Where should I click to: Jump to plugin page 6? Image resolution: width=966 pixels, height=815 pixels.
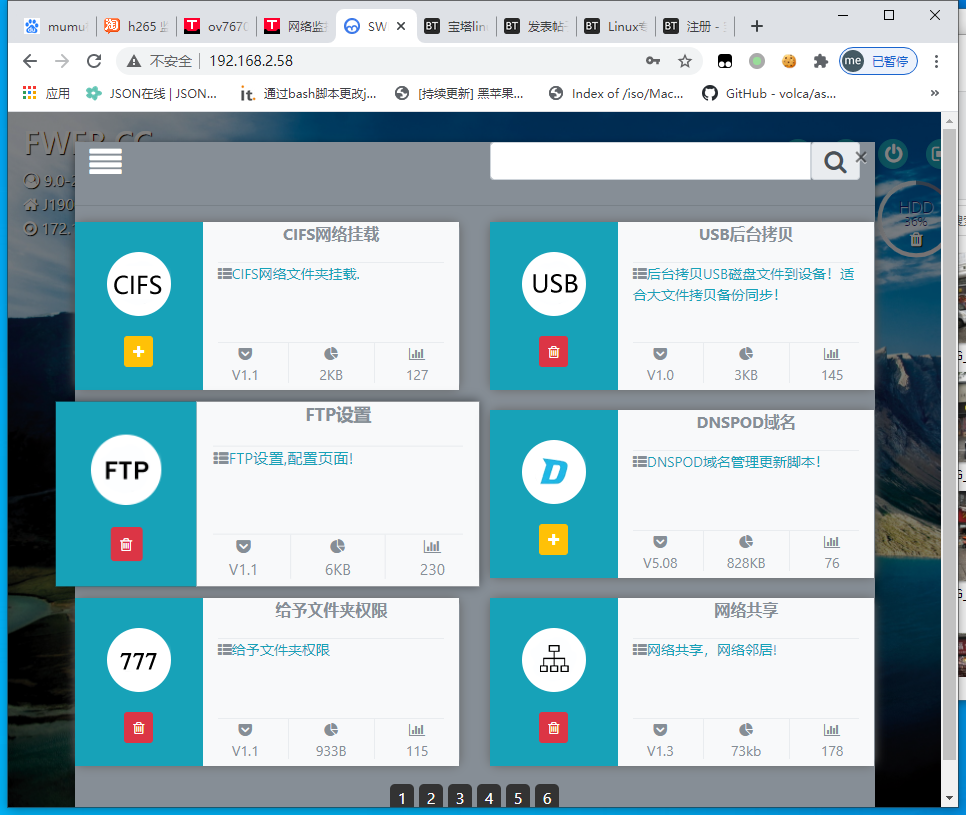pyautogui.click(x=546, y=797)
